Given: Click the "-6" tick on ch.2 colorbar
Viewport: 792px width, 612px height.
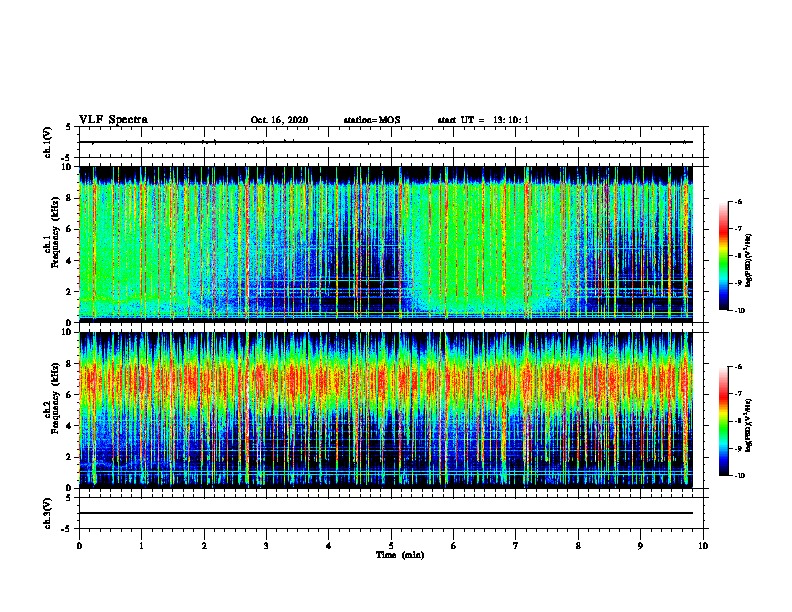Looking at the screenshot, I should coord(738,367).
